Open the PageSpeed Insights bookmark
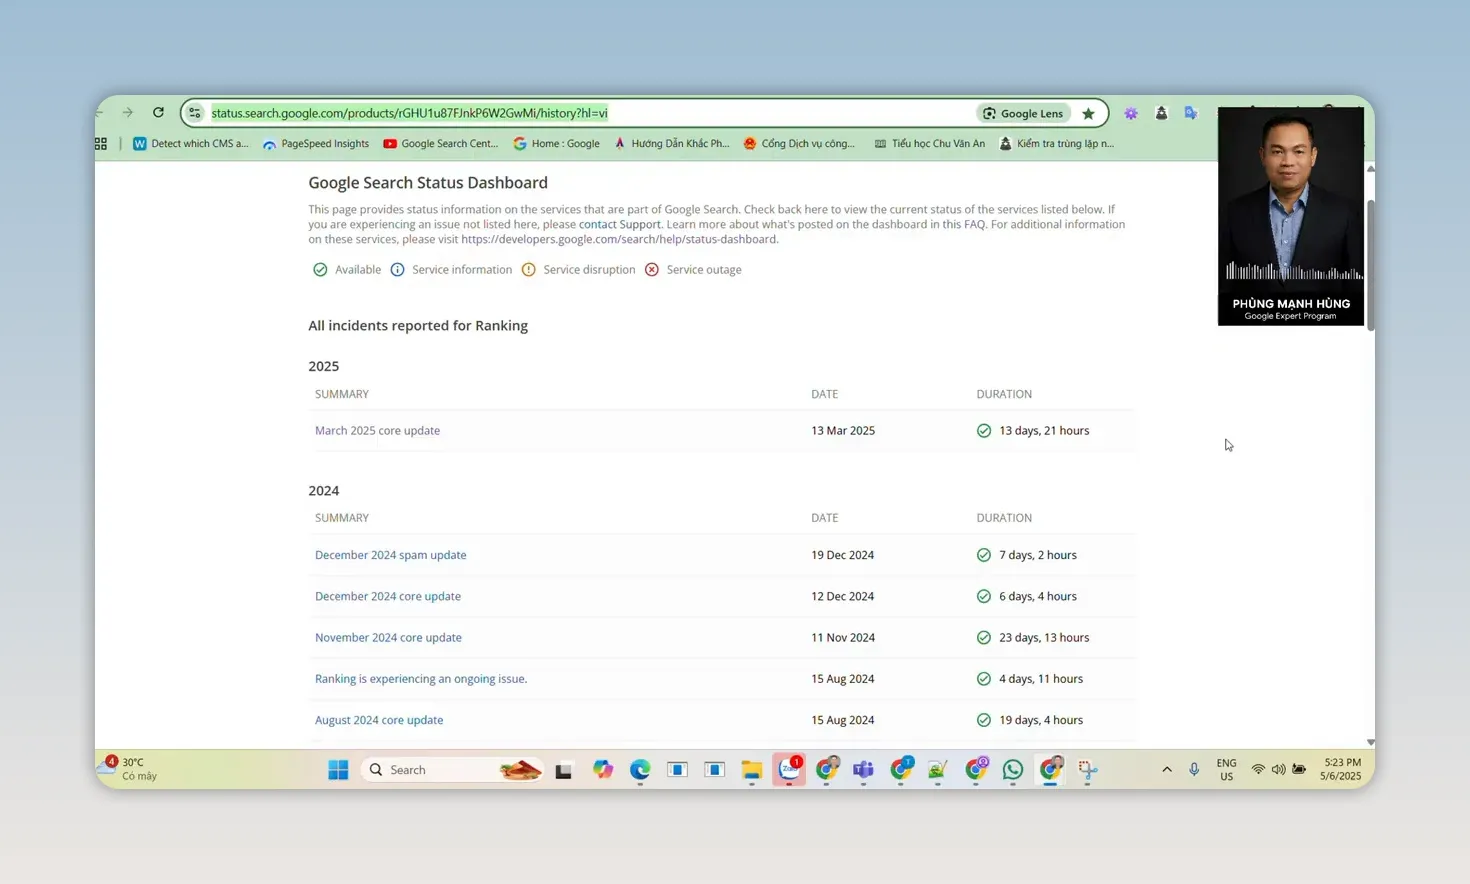Screen dimensions: 1470x884 point(316,144)
